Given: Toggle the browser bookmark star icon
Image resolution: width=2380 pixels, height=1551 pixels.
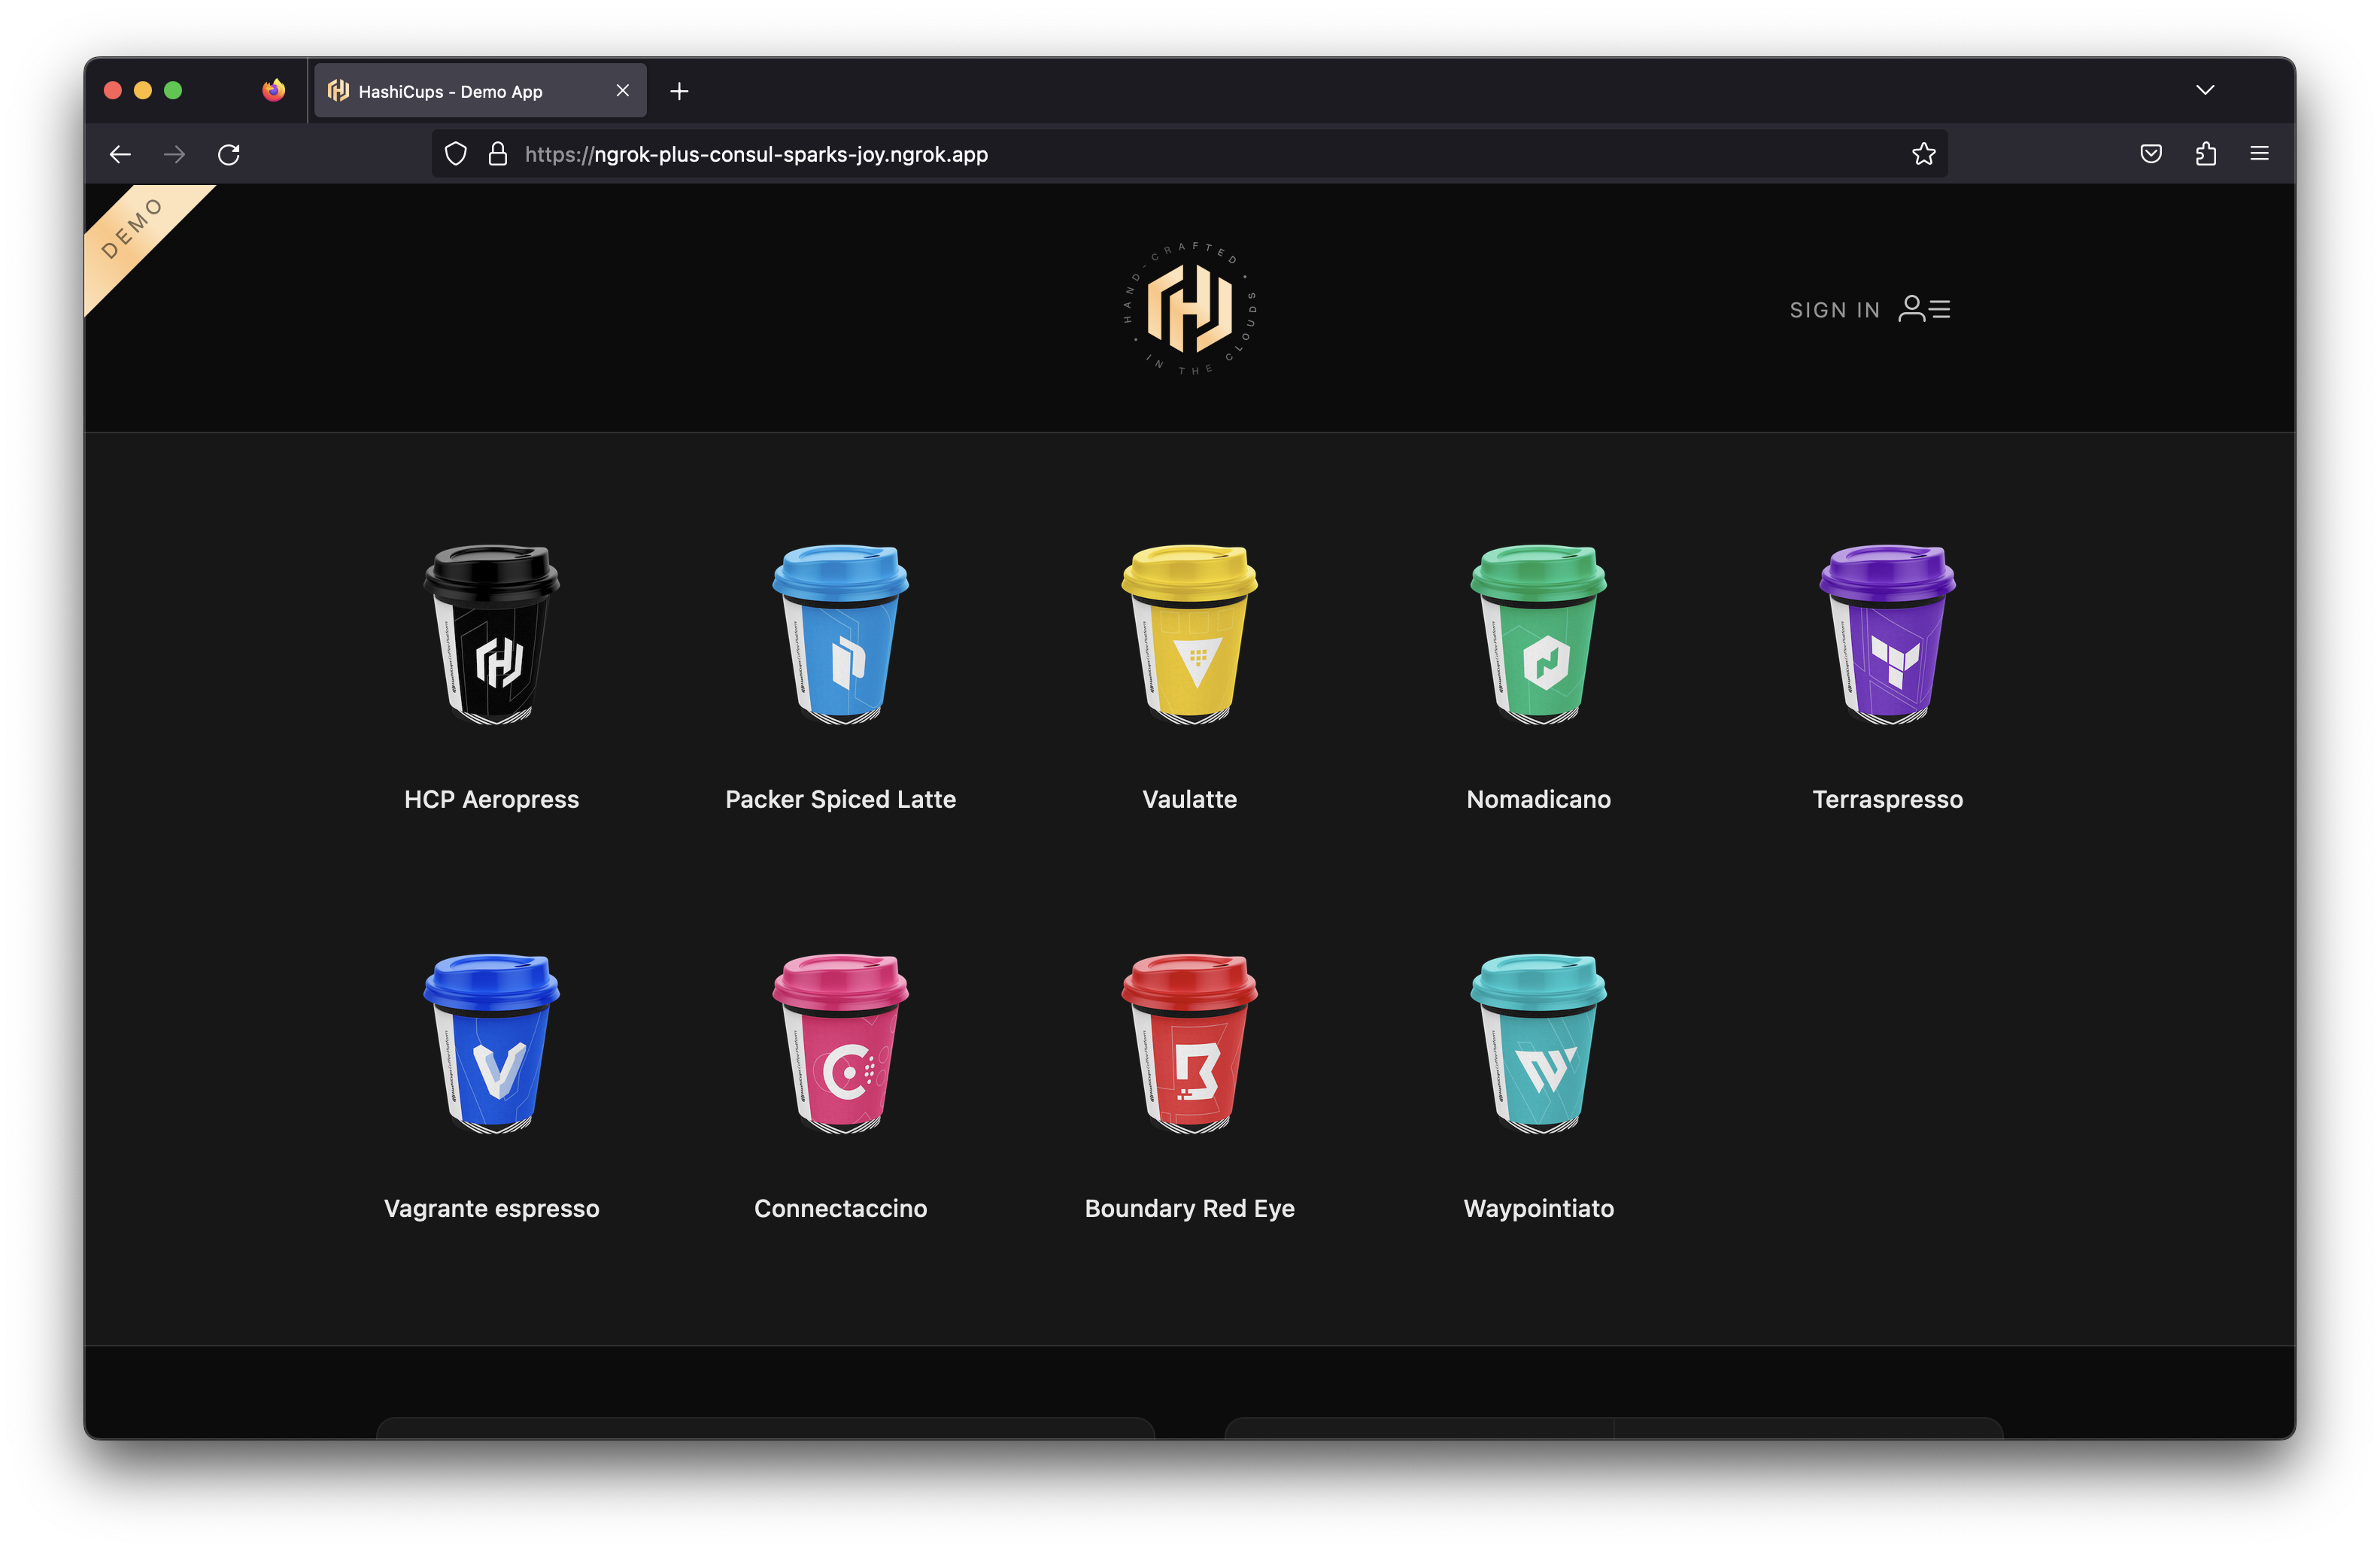Looking at the screenshot, I should pos(1922,154).
